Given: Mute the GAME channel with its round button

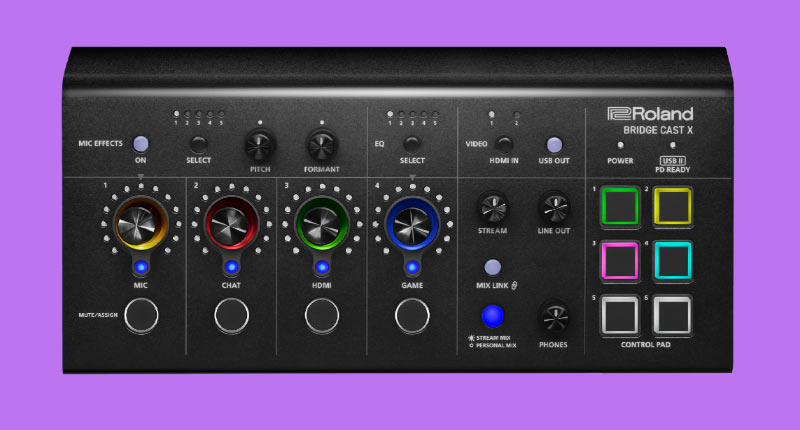Looking at the screenshot, I should click(412, 316).
